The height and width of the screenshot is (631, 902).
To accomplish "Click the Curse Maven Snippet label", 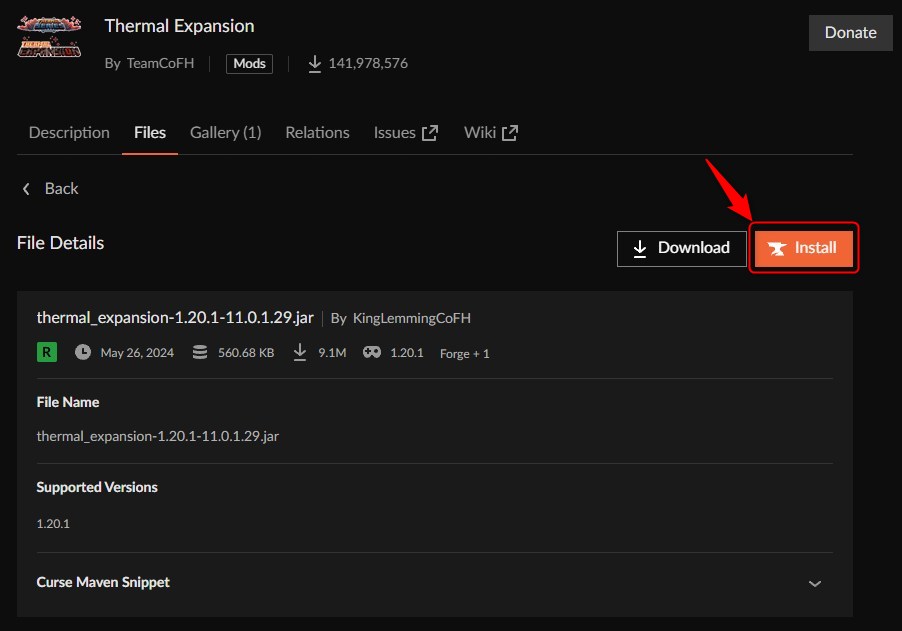I will tap(103, 582).
